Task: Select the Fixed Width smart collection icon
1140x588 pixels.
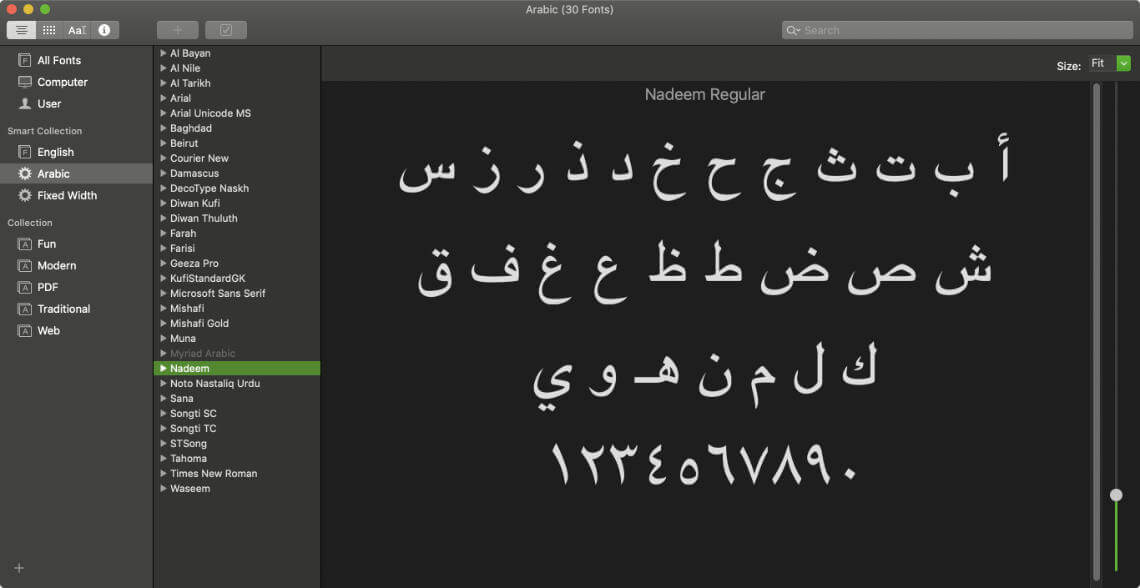Action: (x=23, y=195)
